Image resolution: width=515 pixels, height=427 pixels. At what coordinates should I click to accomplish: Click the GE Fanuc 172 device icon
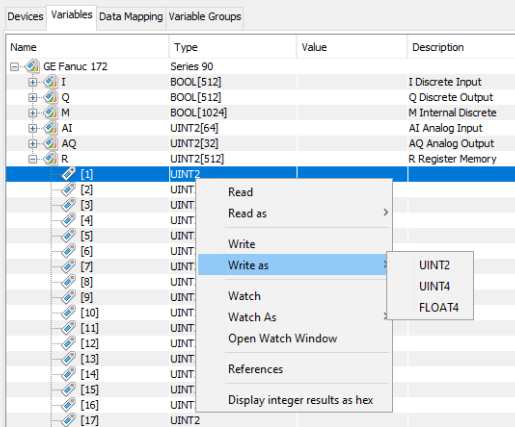coord(33,66)
